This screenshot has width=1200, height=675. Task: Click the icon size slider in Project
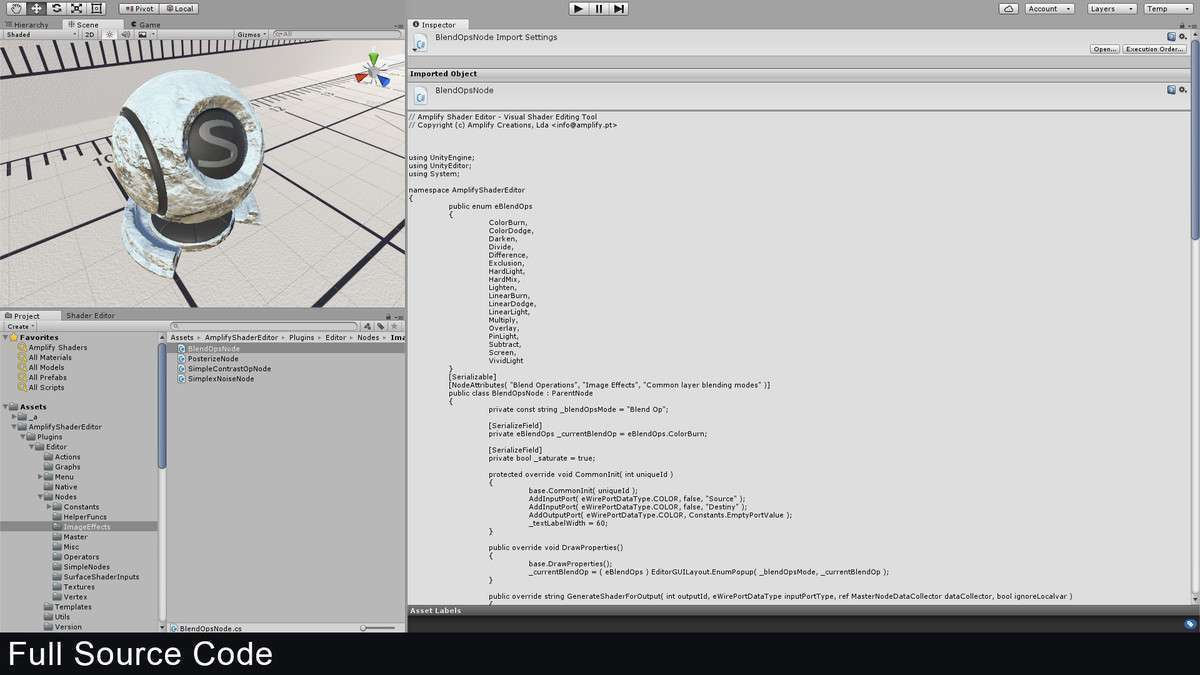(378, 628)
